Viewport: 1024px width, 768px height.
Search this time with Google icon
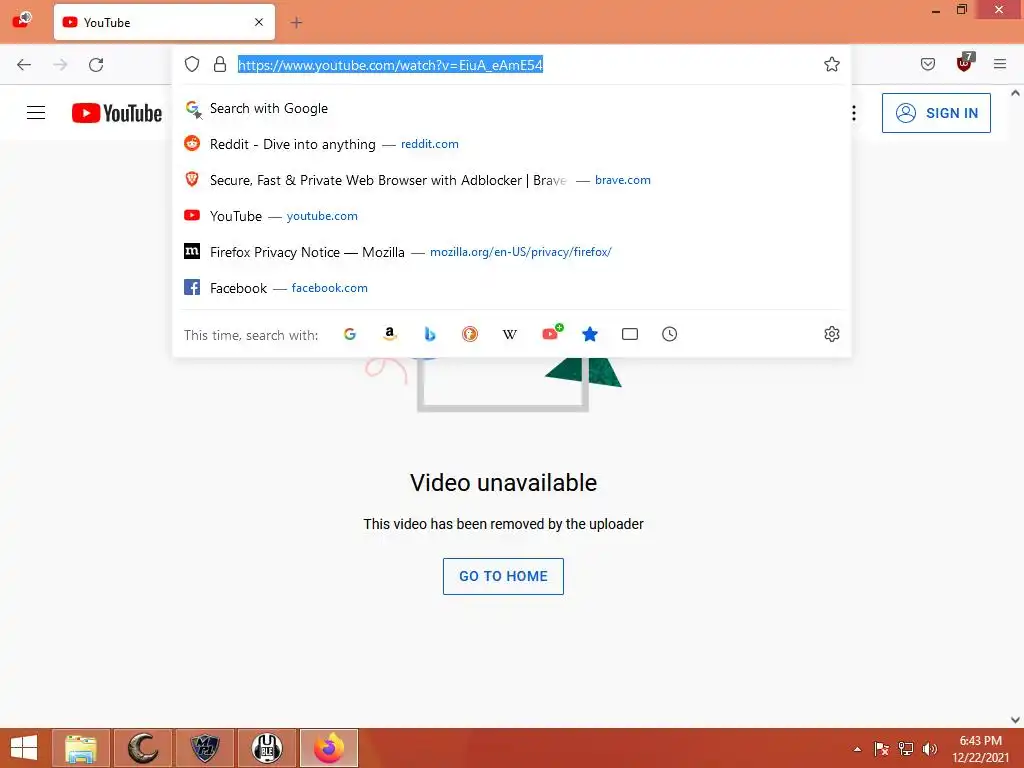click(350, 334)
